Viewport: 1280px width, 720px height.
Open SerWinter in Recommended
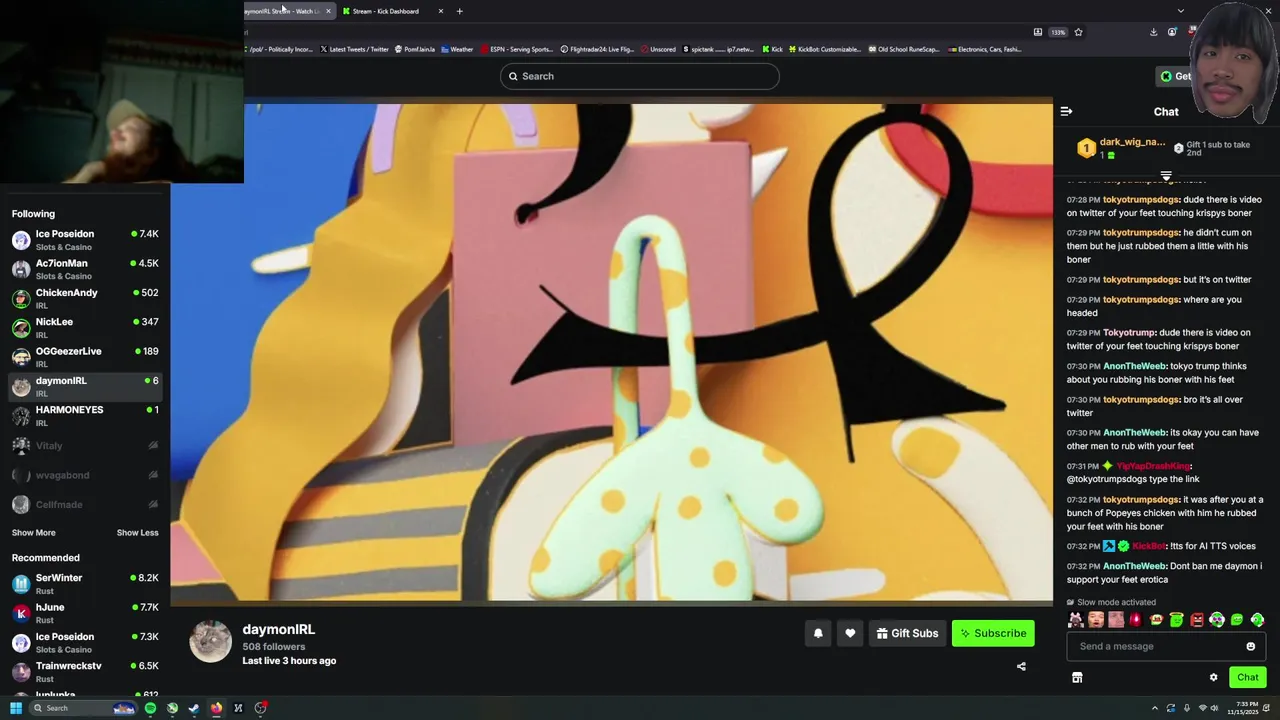[x=85, y=583]
